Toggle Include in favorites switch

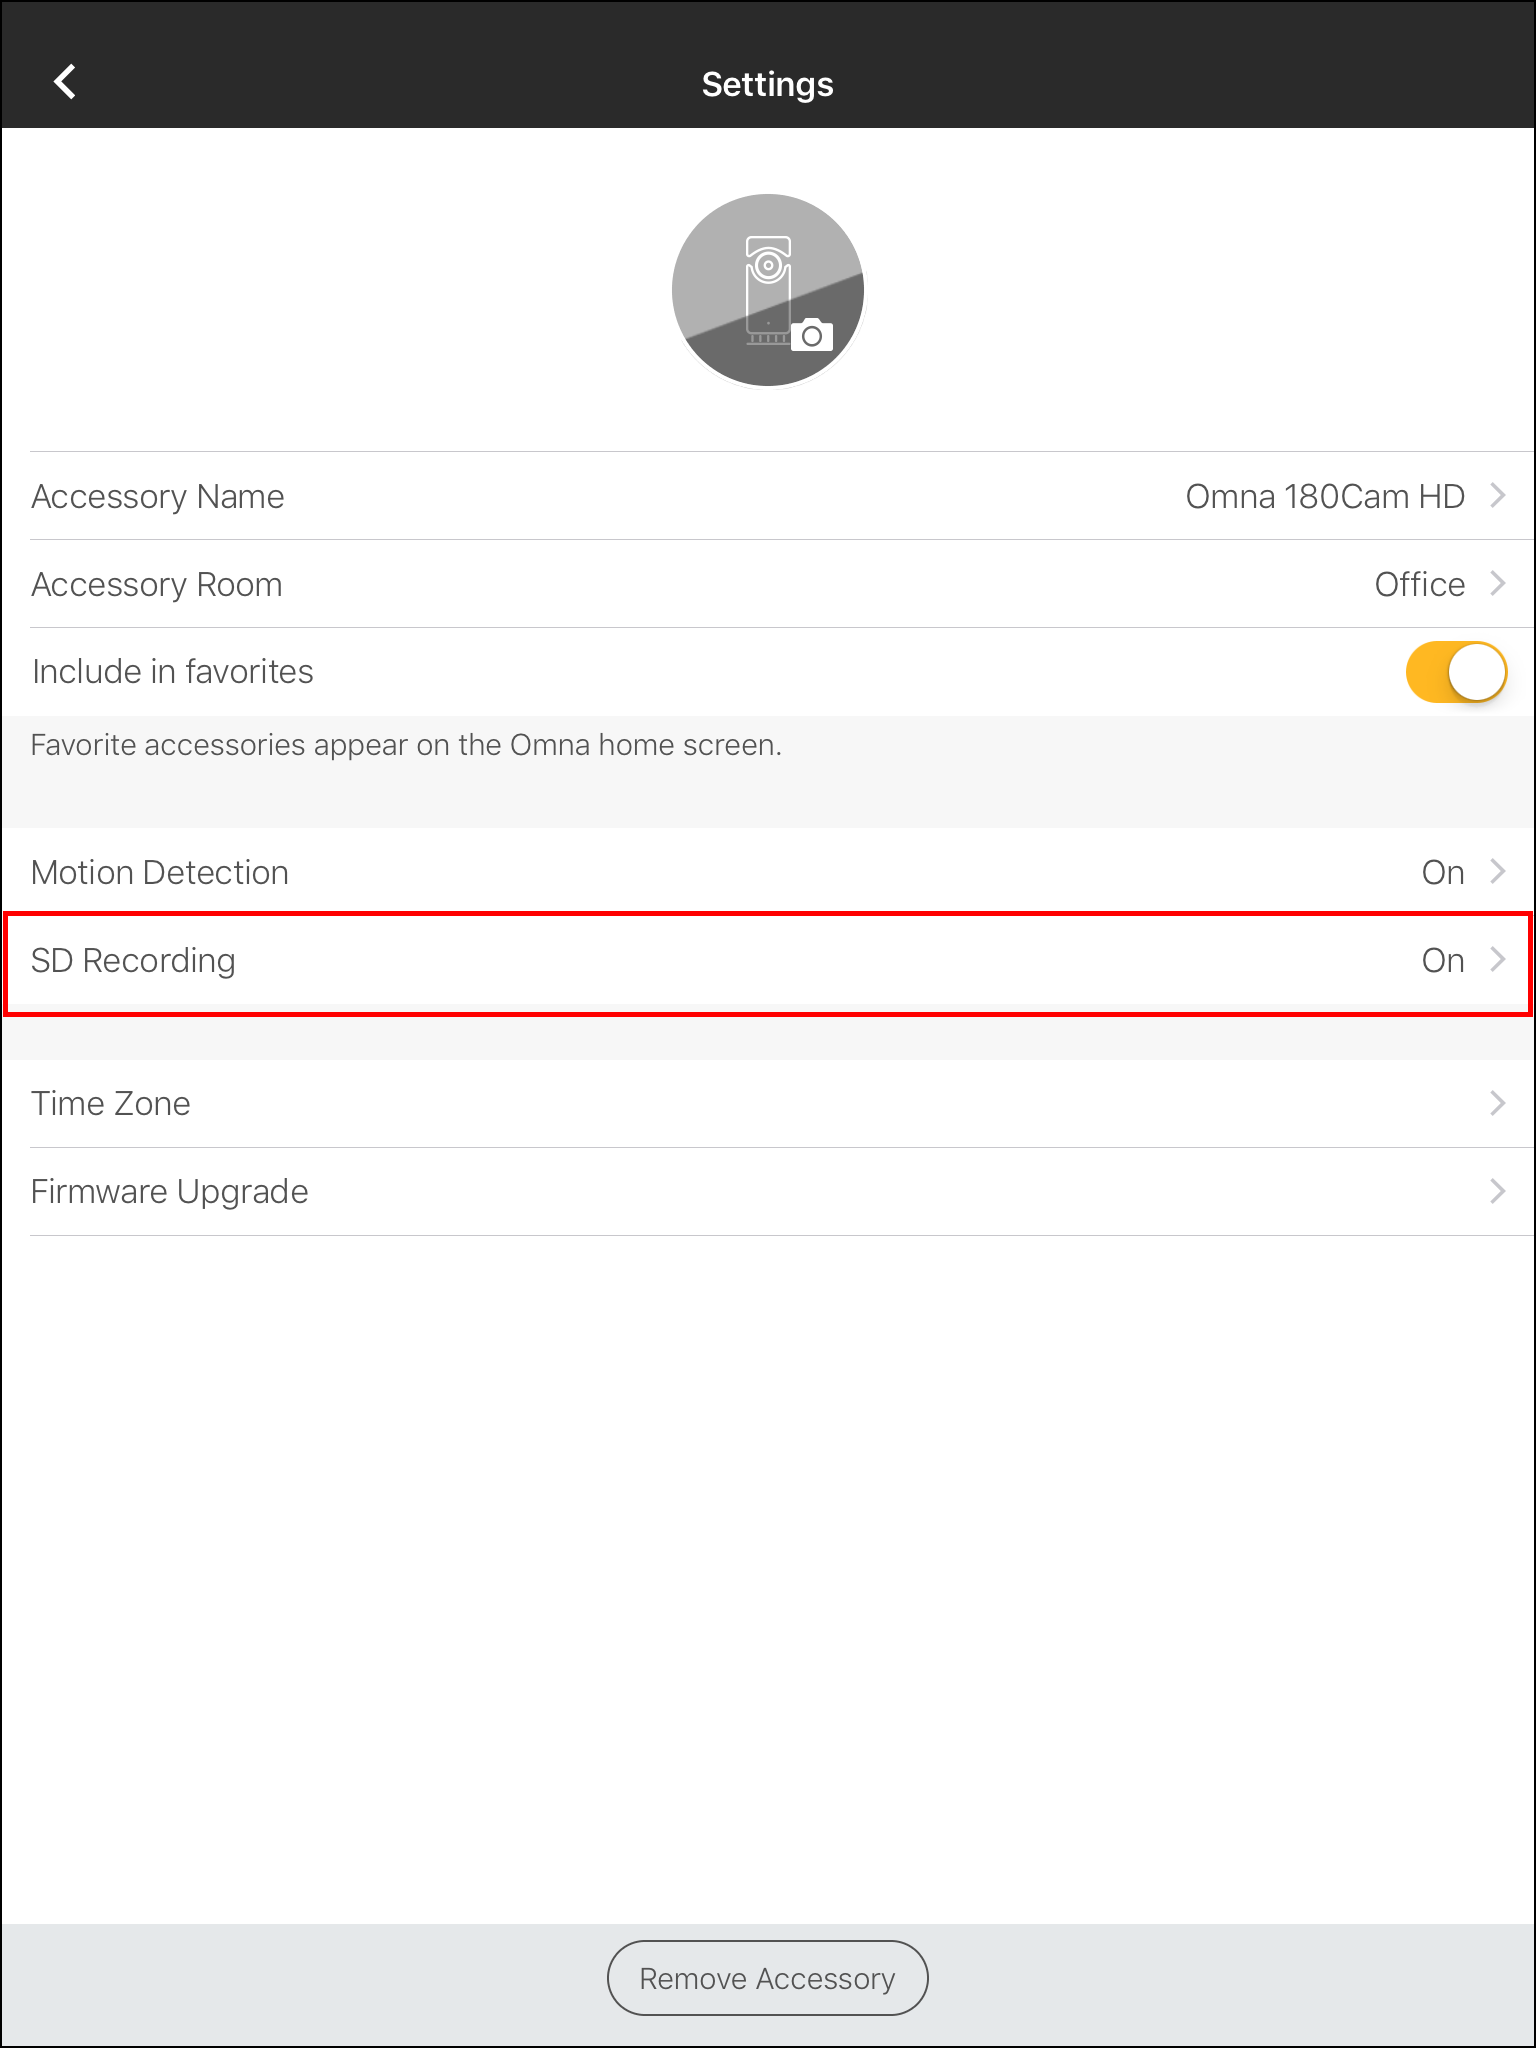tap(1456, 672)
